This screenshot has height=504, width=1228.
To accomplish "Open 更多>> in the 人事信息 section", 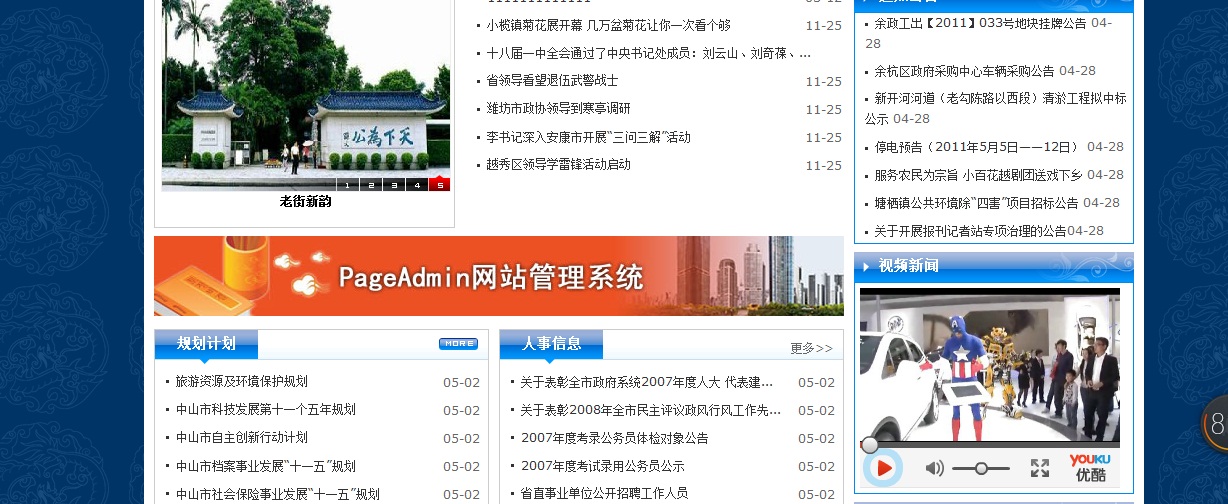I will pos(811,348).
